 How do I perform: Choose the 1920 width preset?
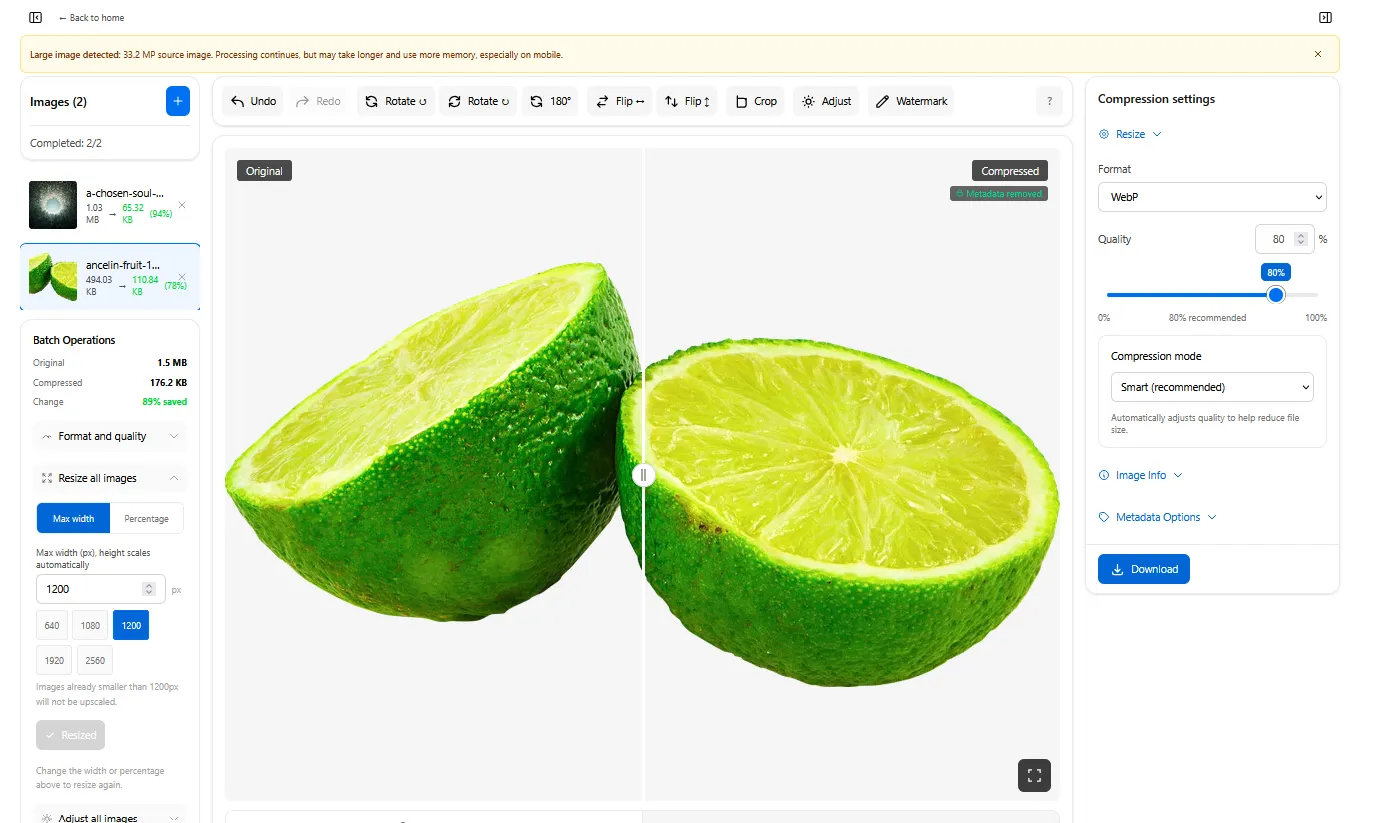click(54, 660)
